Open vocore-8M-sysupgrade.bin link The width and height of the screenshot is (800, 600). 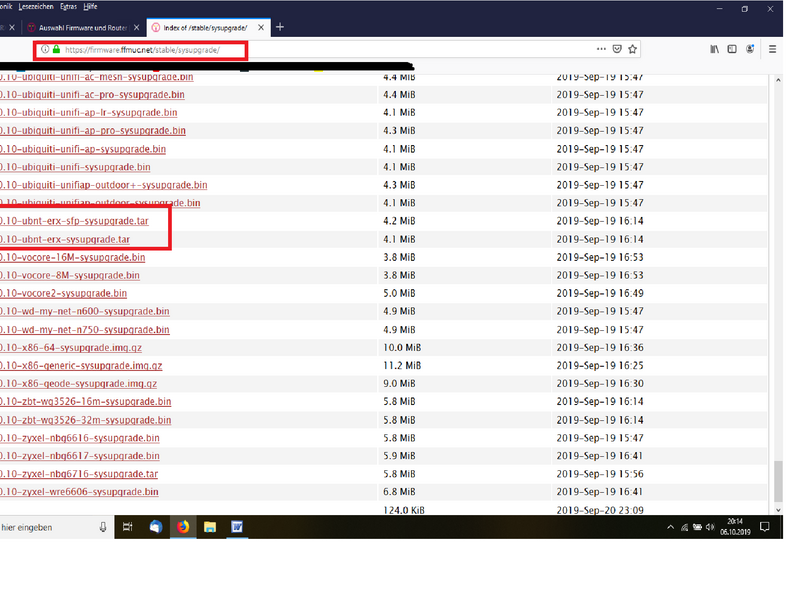[70, 276]
